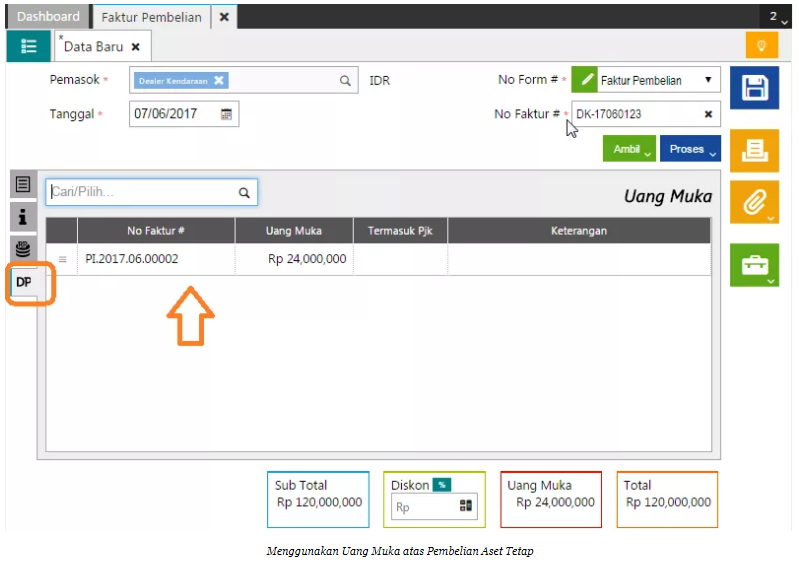Open the list view icon beside Data Baru

point(28,46)
